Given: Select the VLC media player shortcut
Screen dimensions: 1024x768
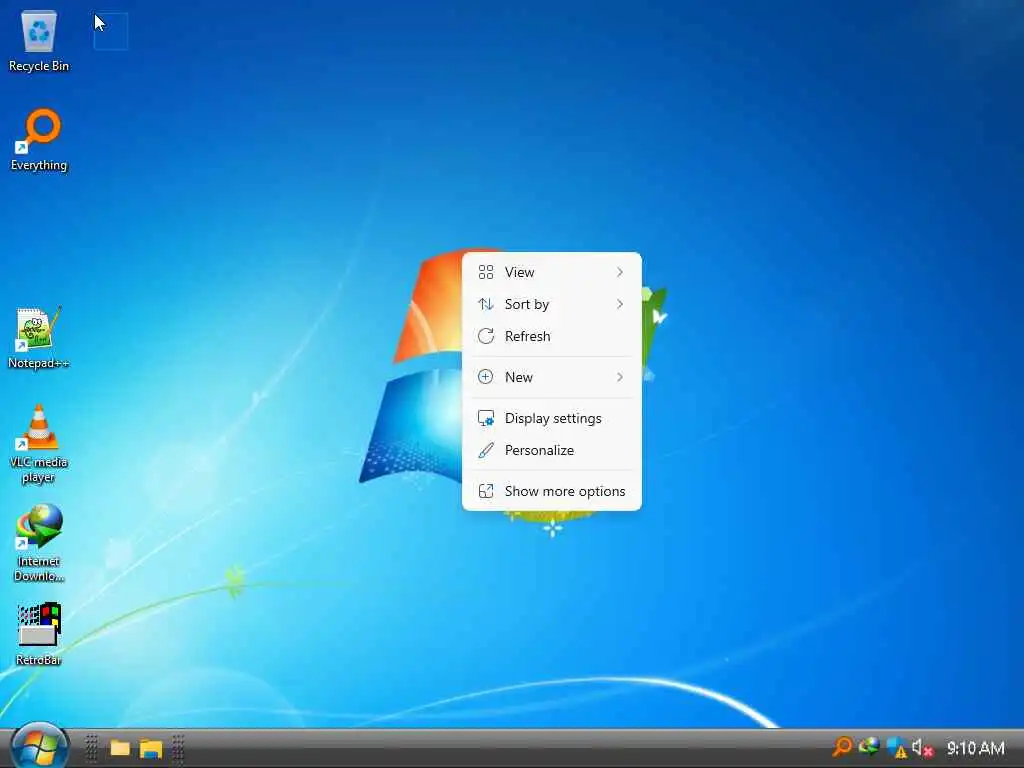Looking at the screenshot, I should pyautogui.click(x=39, y=444).
